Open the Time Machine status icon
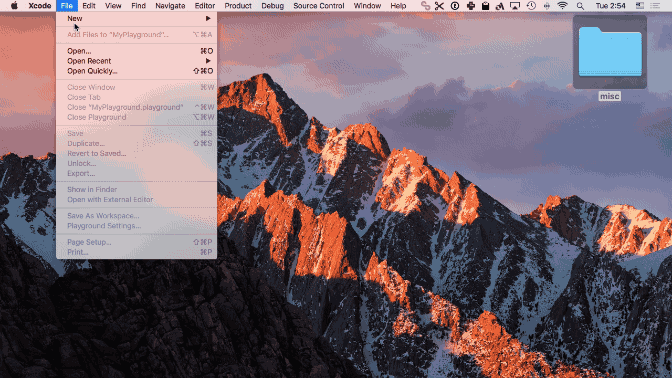This screenshot has height=378, width=672. pyautogui.click(x=531, y=6)
